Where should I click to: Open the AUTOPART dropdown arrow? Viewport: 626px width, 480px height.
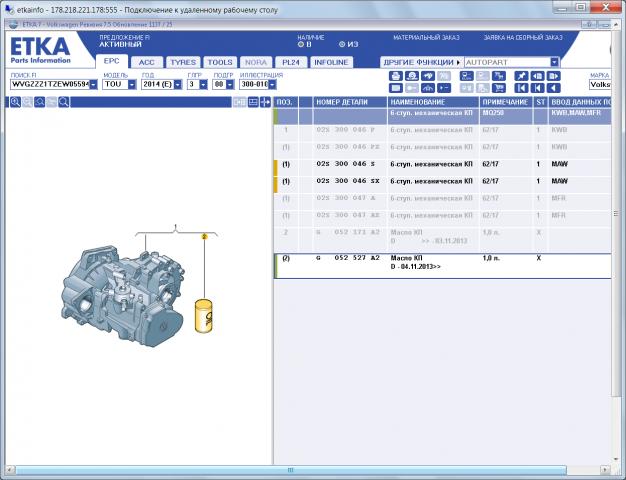(554, 62)
